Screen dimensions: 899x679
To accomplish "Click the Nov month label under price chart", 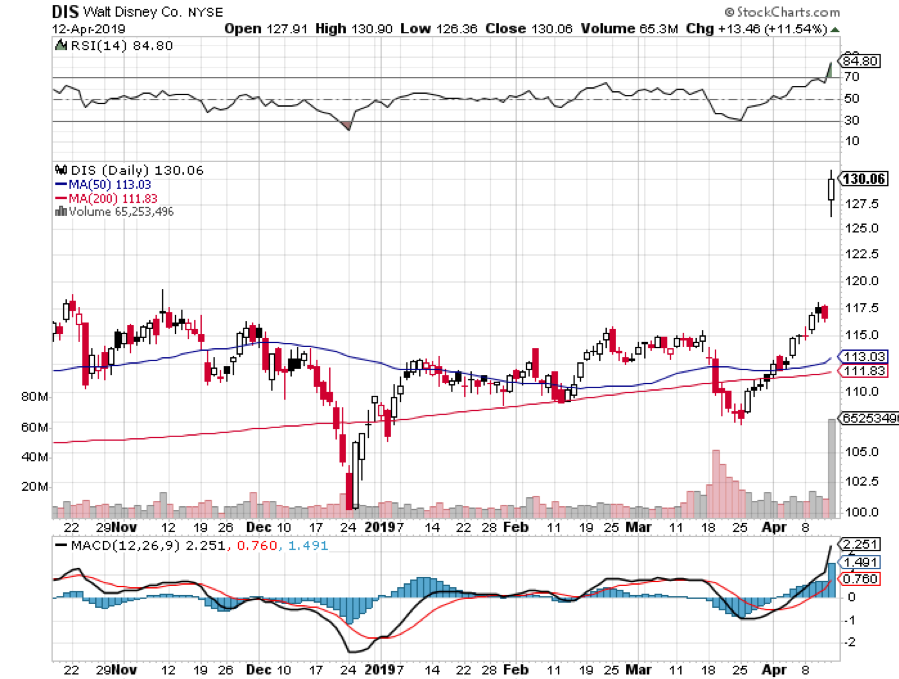I will click(124, 527).
